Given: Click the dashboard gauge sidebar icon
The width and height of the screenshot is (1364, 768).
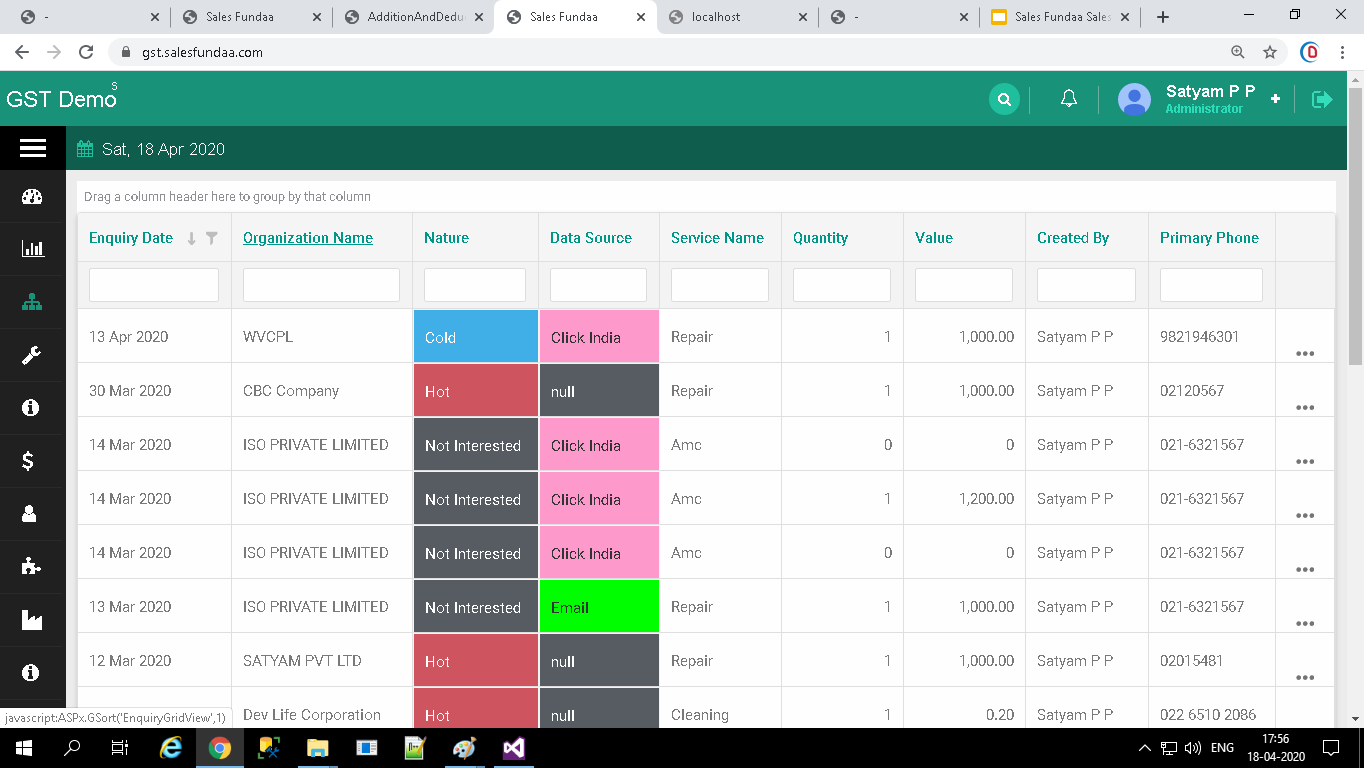Looking at the screenshot, I should pyautogui.click(x=32, y=196).
